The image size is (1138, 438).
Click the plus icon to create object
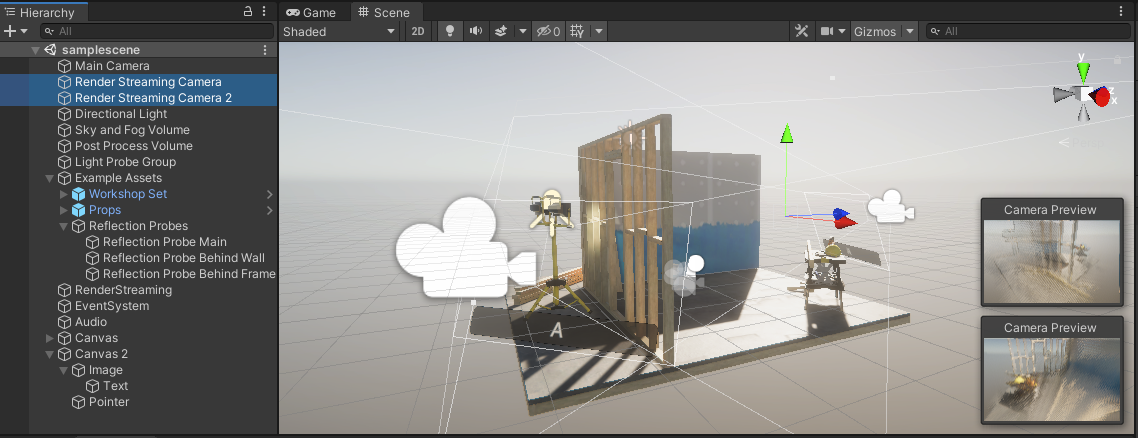[x=10, y=31]
